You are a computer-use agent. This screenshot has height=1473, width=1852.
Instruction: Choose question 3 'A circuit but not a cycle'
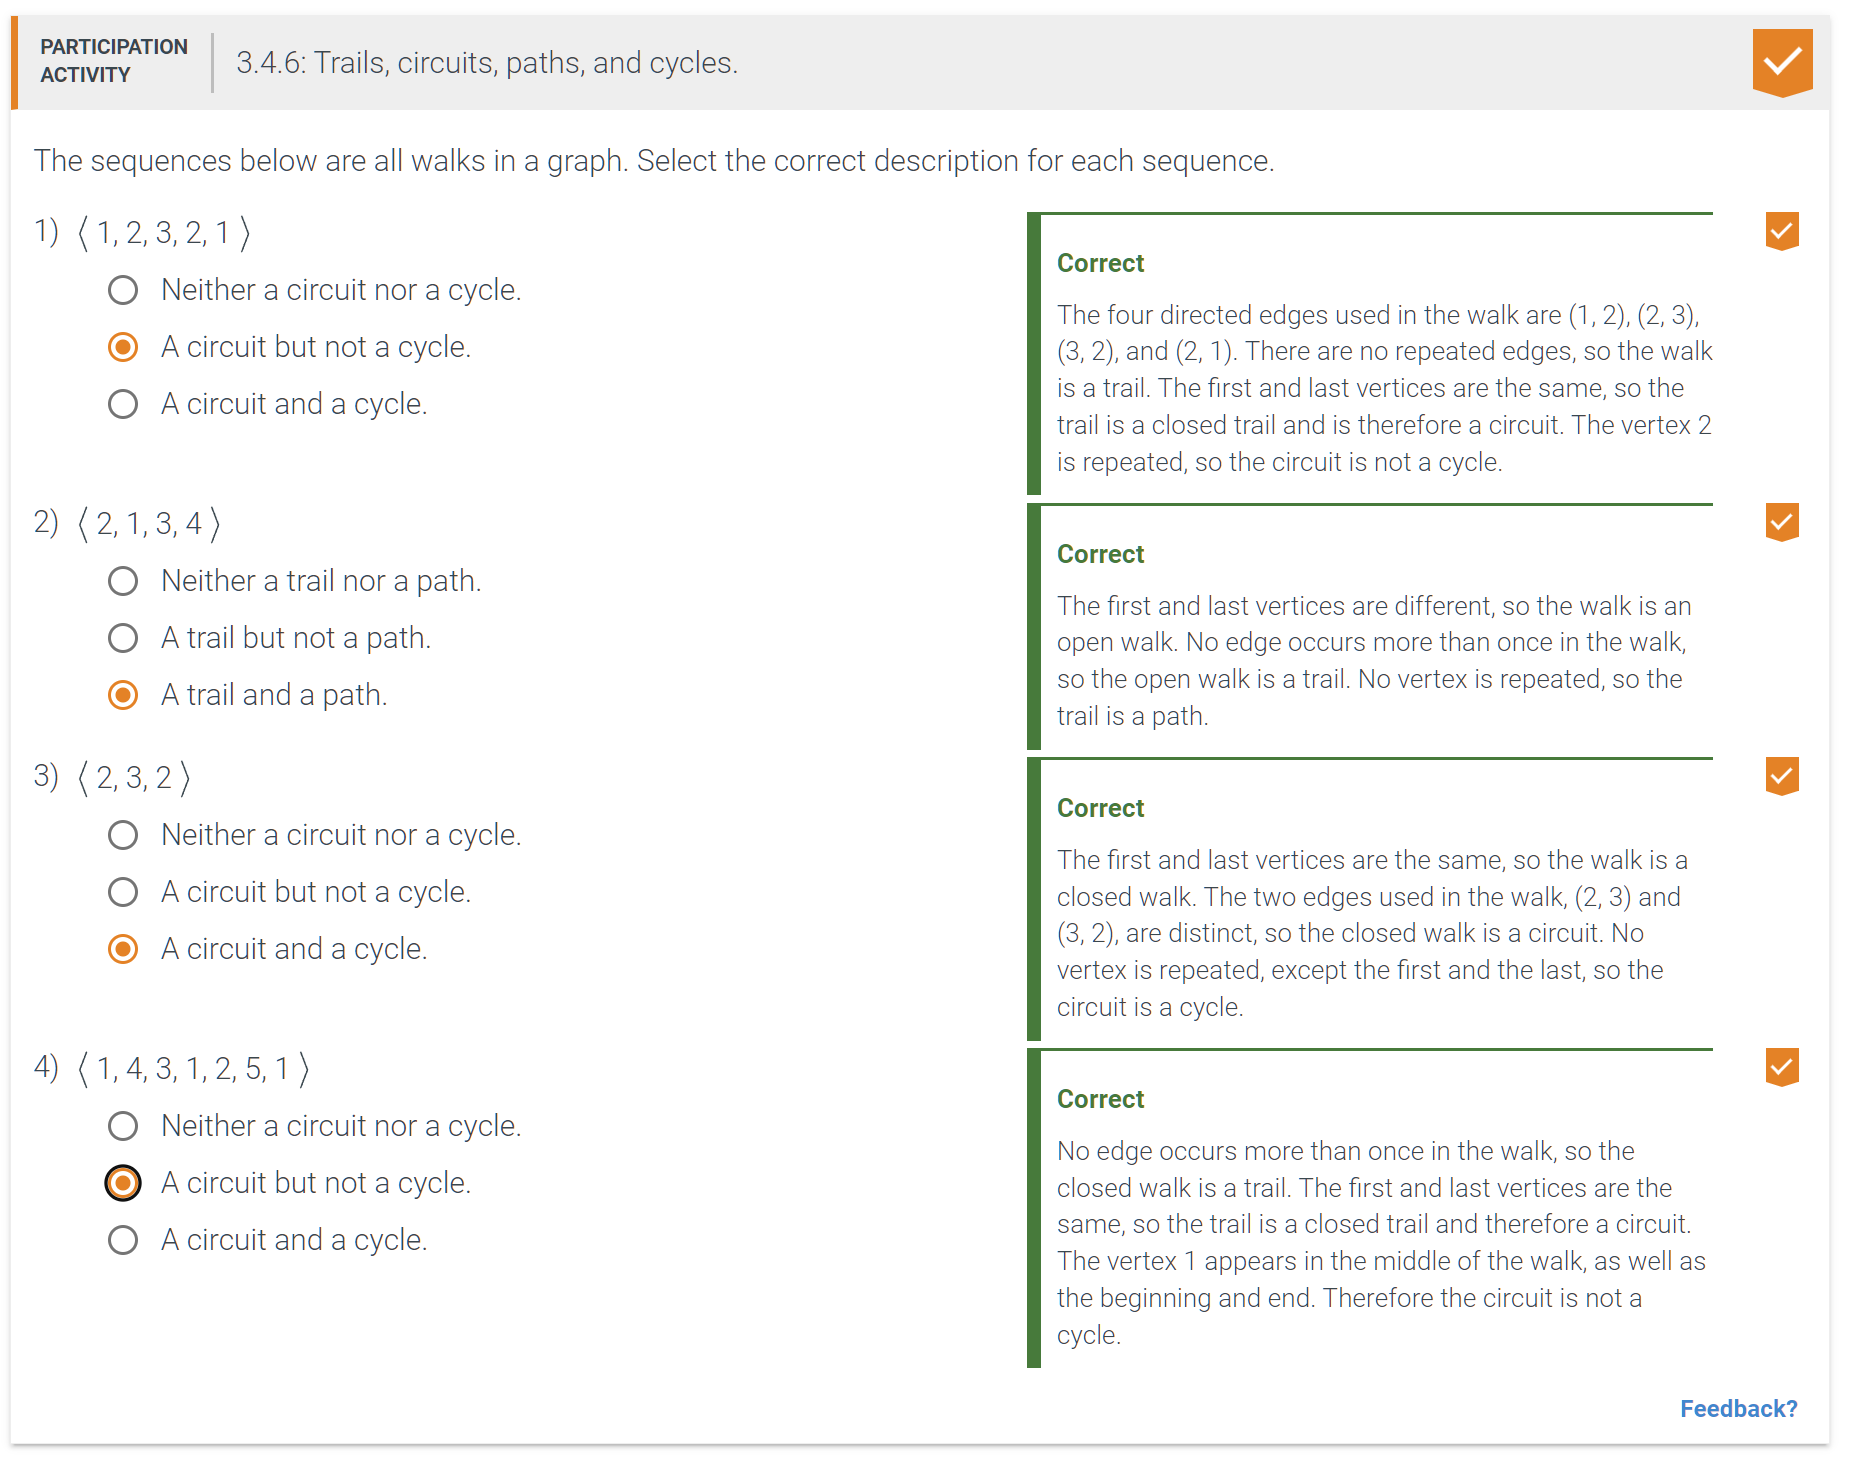tap(123, 892)
